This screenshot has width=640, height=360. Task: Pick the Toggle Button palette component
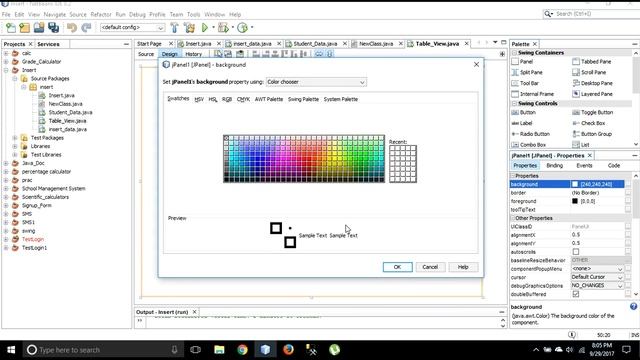point(592,112)
